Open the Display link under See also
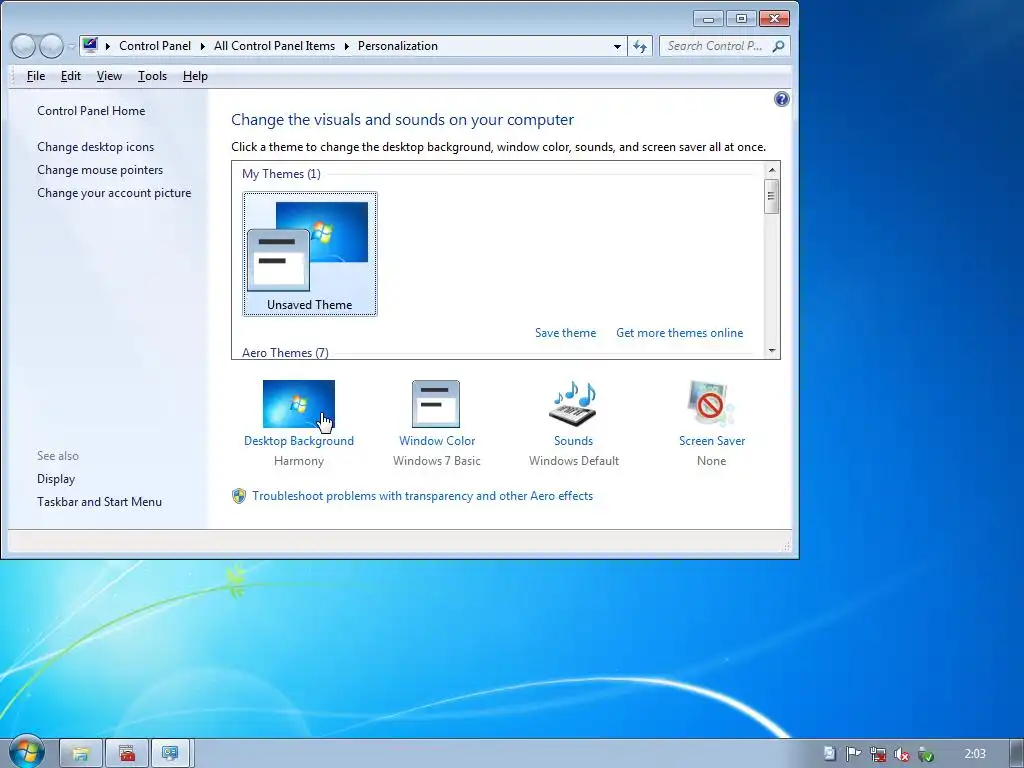The image size is (1024, 768). (x=56, y=479)
